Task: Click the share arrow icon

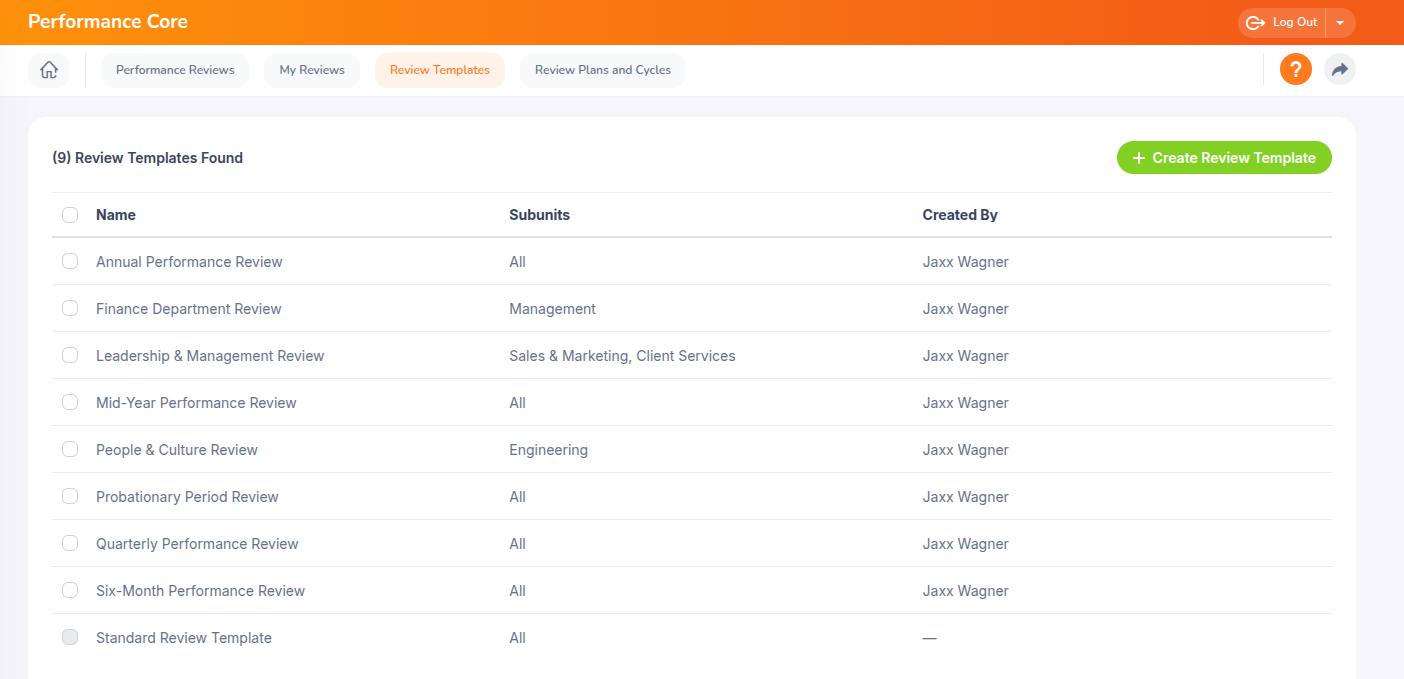Action: (1340, 70)
